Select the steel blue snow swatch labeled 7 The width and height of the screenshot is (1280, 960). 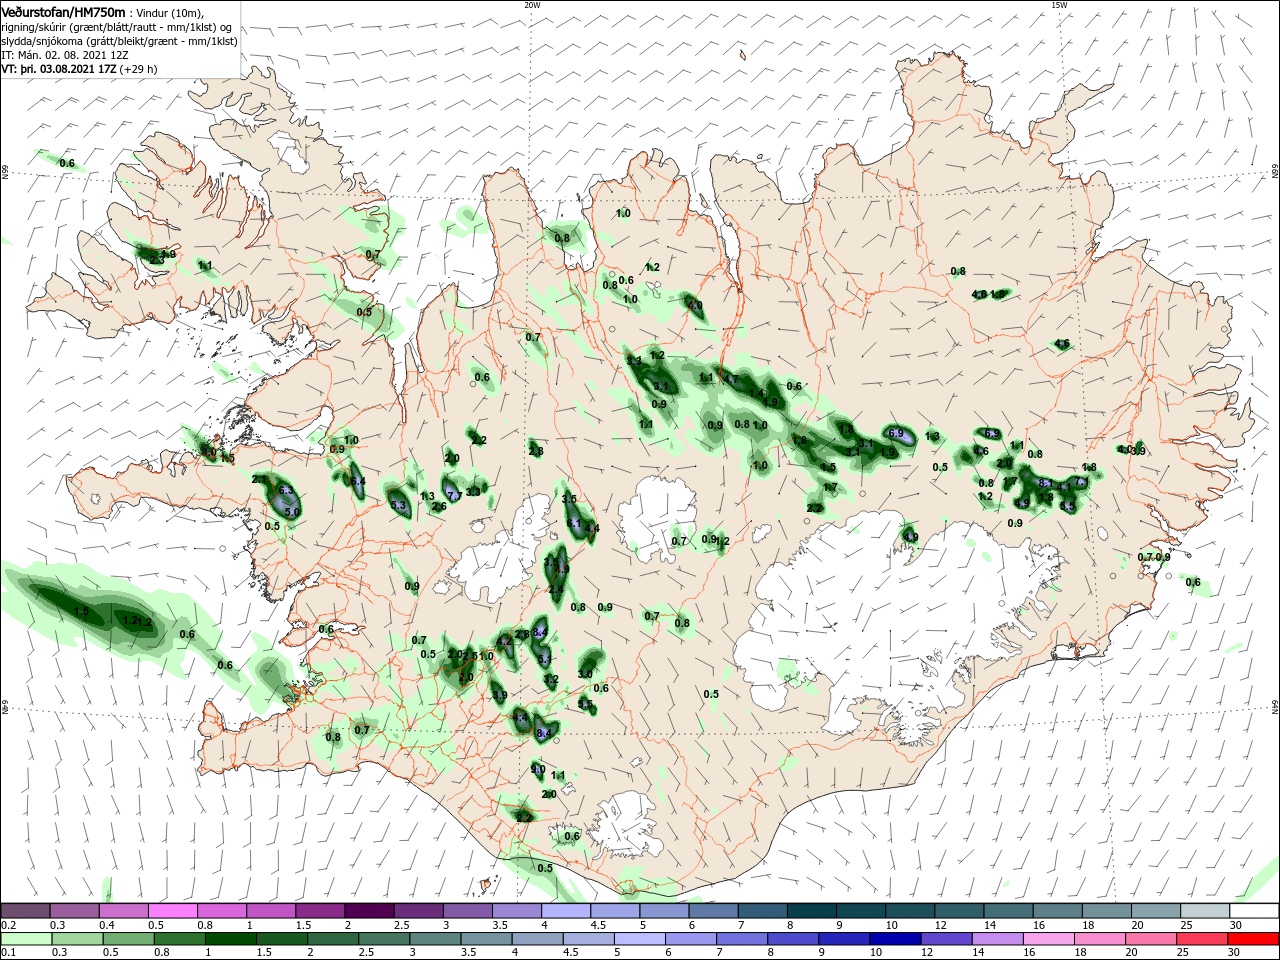763,910
